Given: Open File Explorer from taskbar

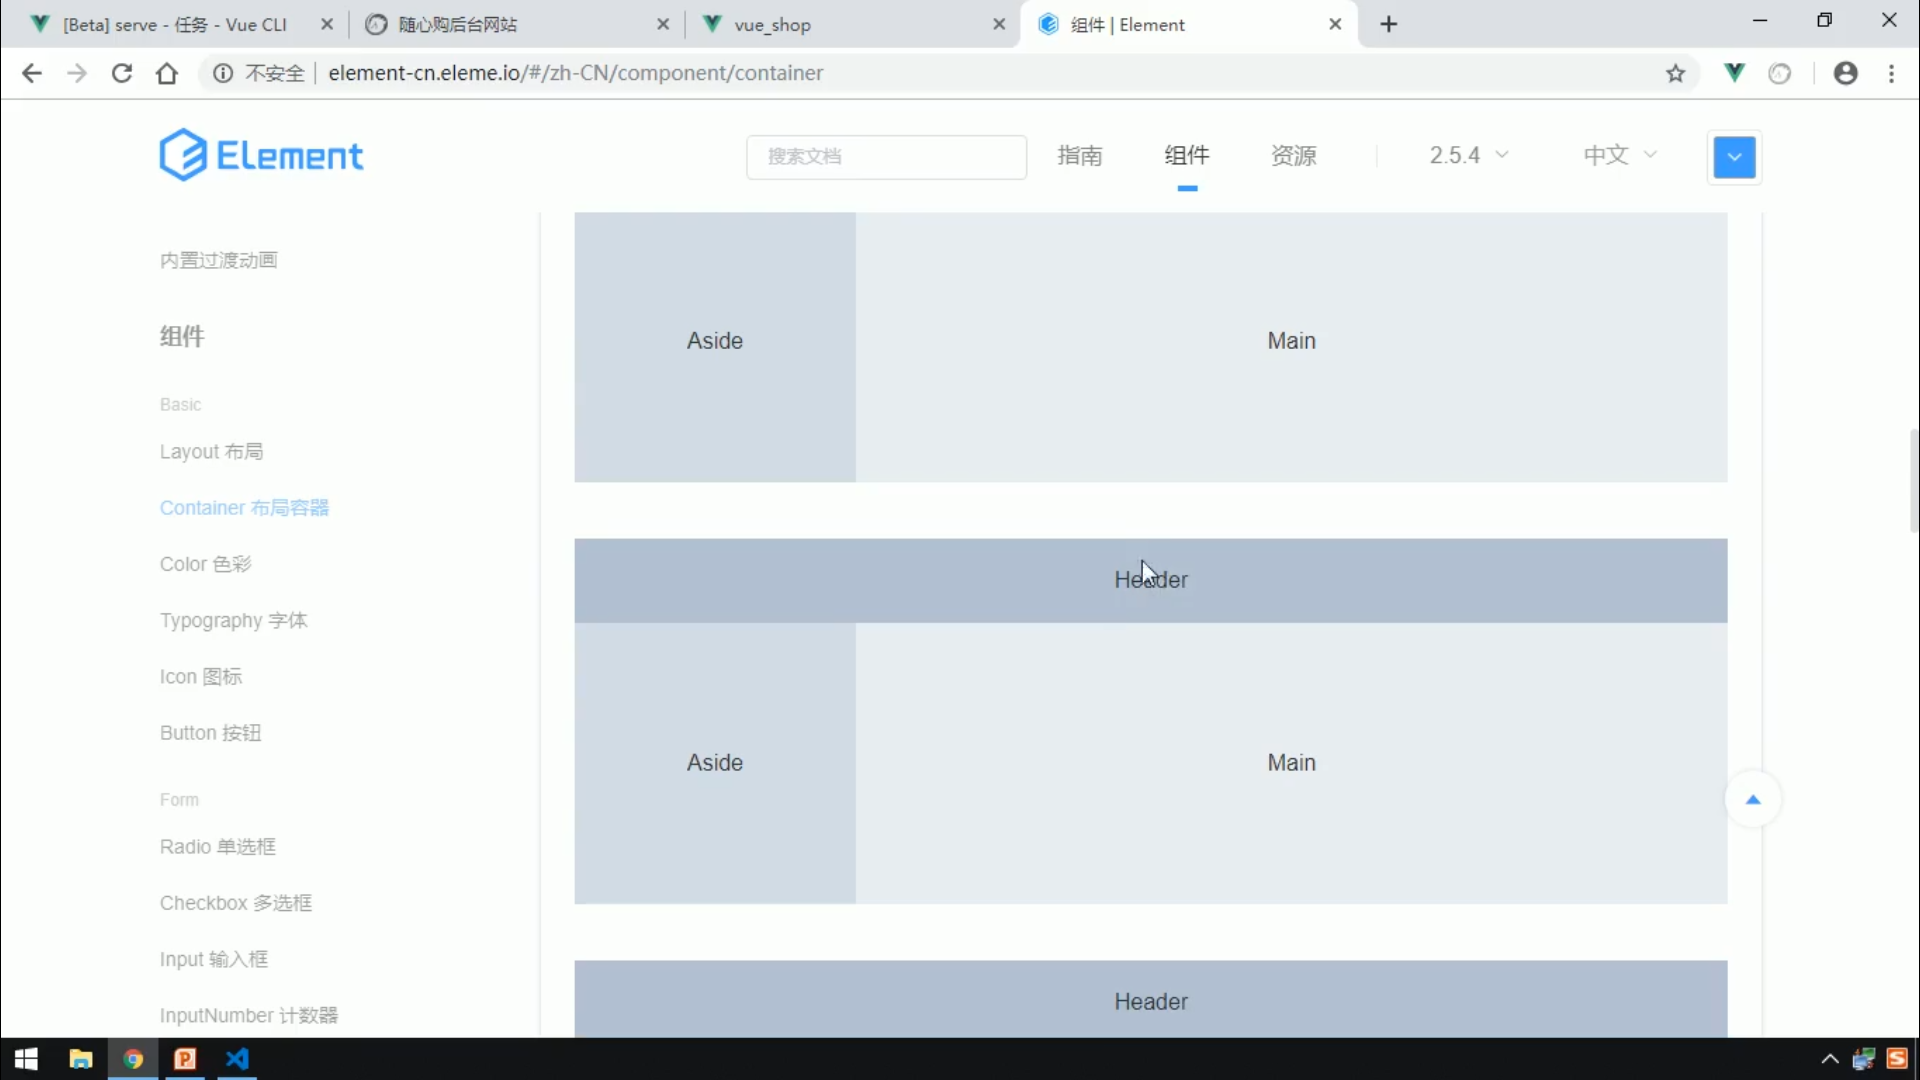Looking at the screenshot, I should coord(81,1059).
